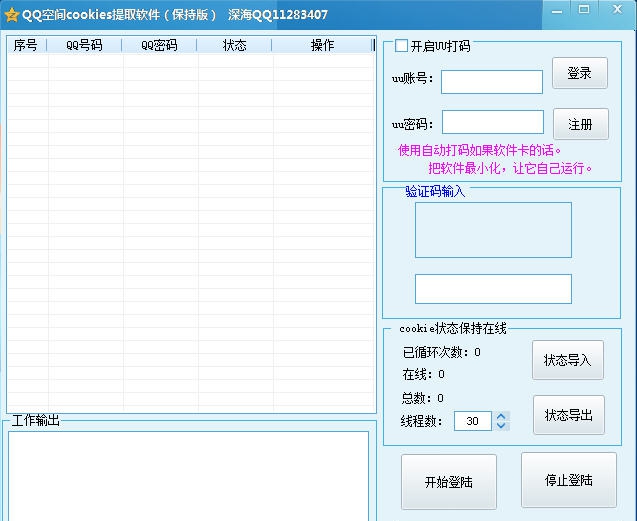Click the 已循环次数: 0 text
Screen dimensions: 637x521
pos(442,352)
